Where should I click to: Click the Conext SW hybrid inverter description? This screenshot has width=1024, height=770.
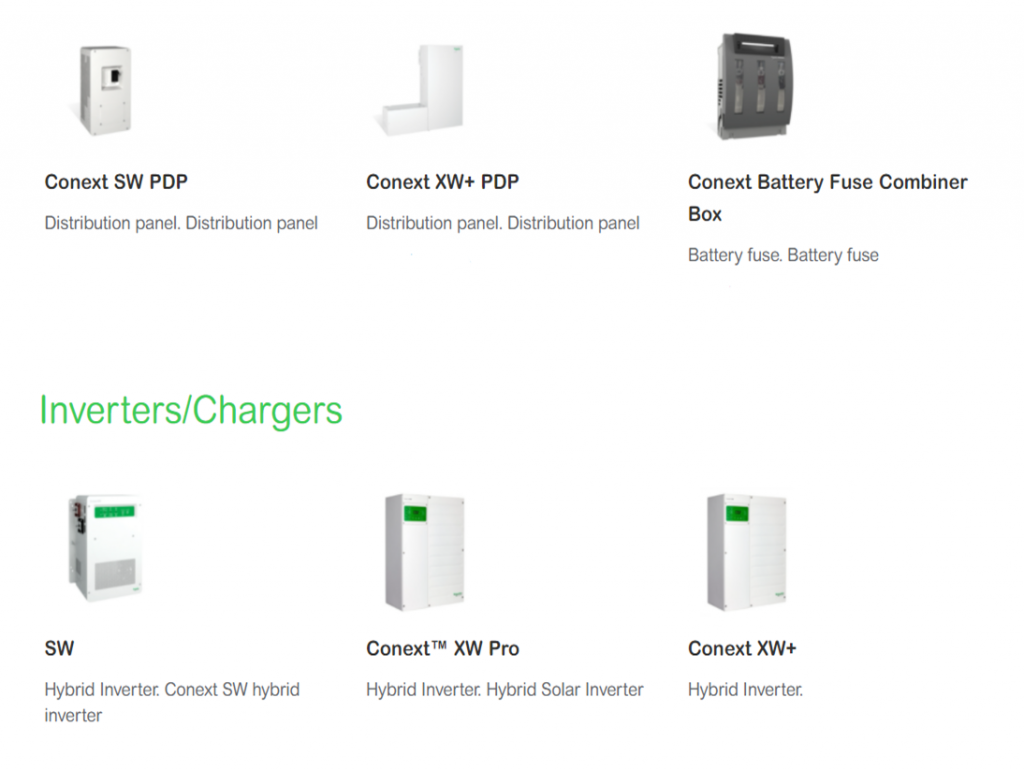point(172,702)
